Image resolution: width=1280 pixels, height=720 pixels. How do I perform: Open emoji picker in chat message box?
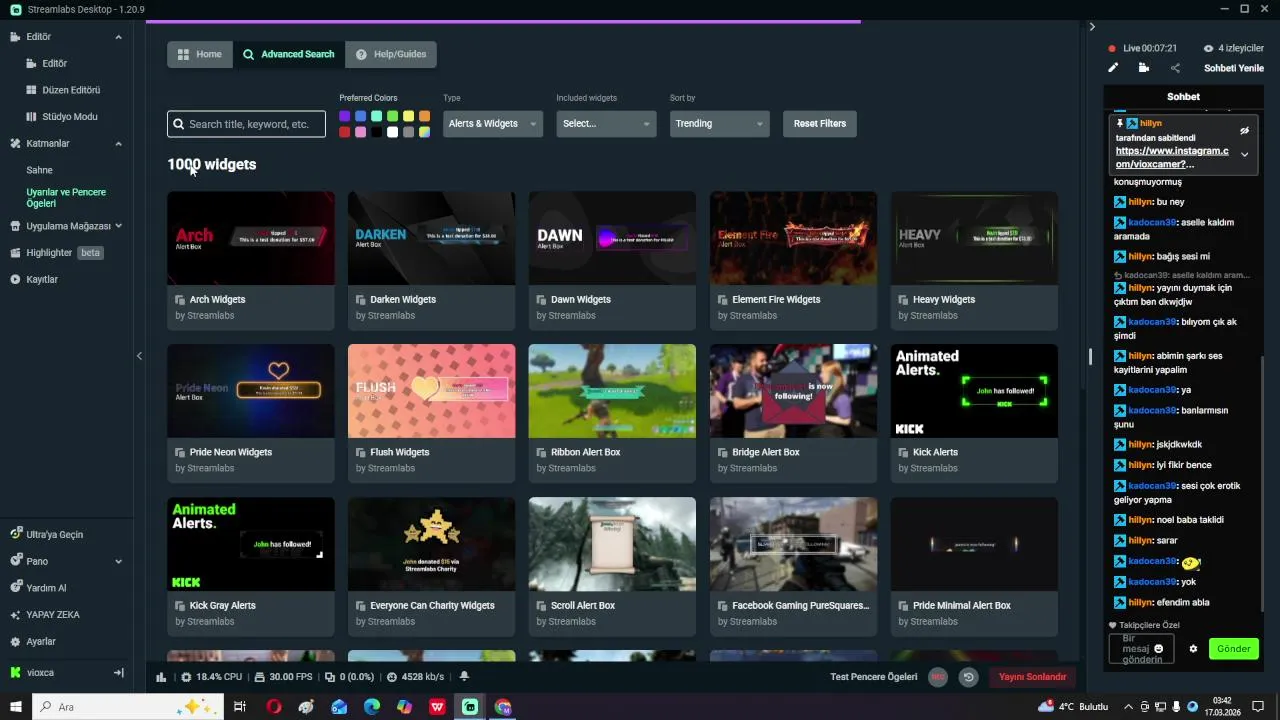[x=1159, y=649]
